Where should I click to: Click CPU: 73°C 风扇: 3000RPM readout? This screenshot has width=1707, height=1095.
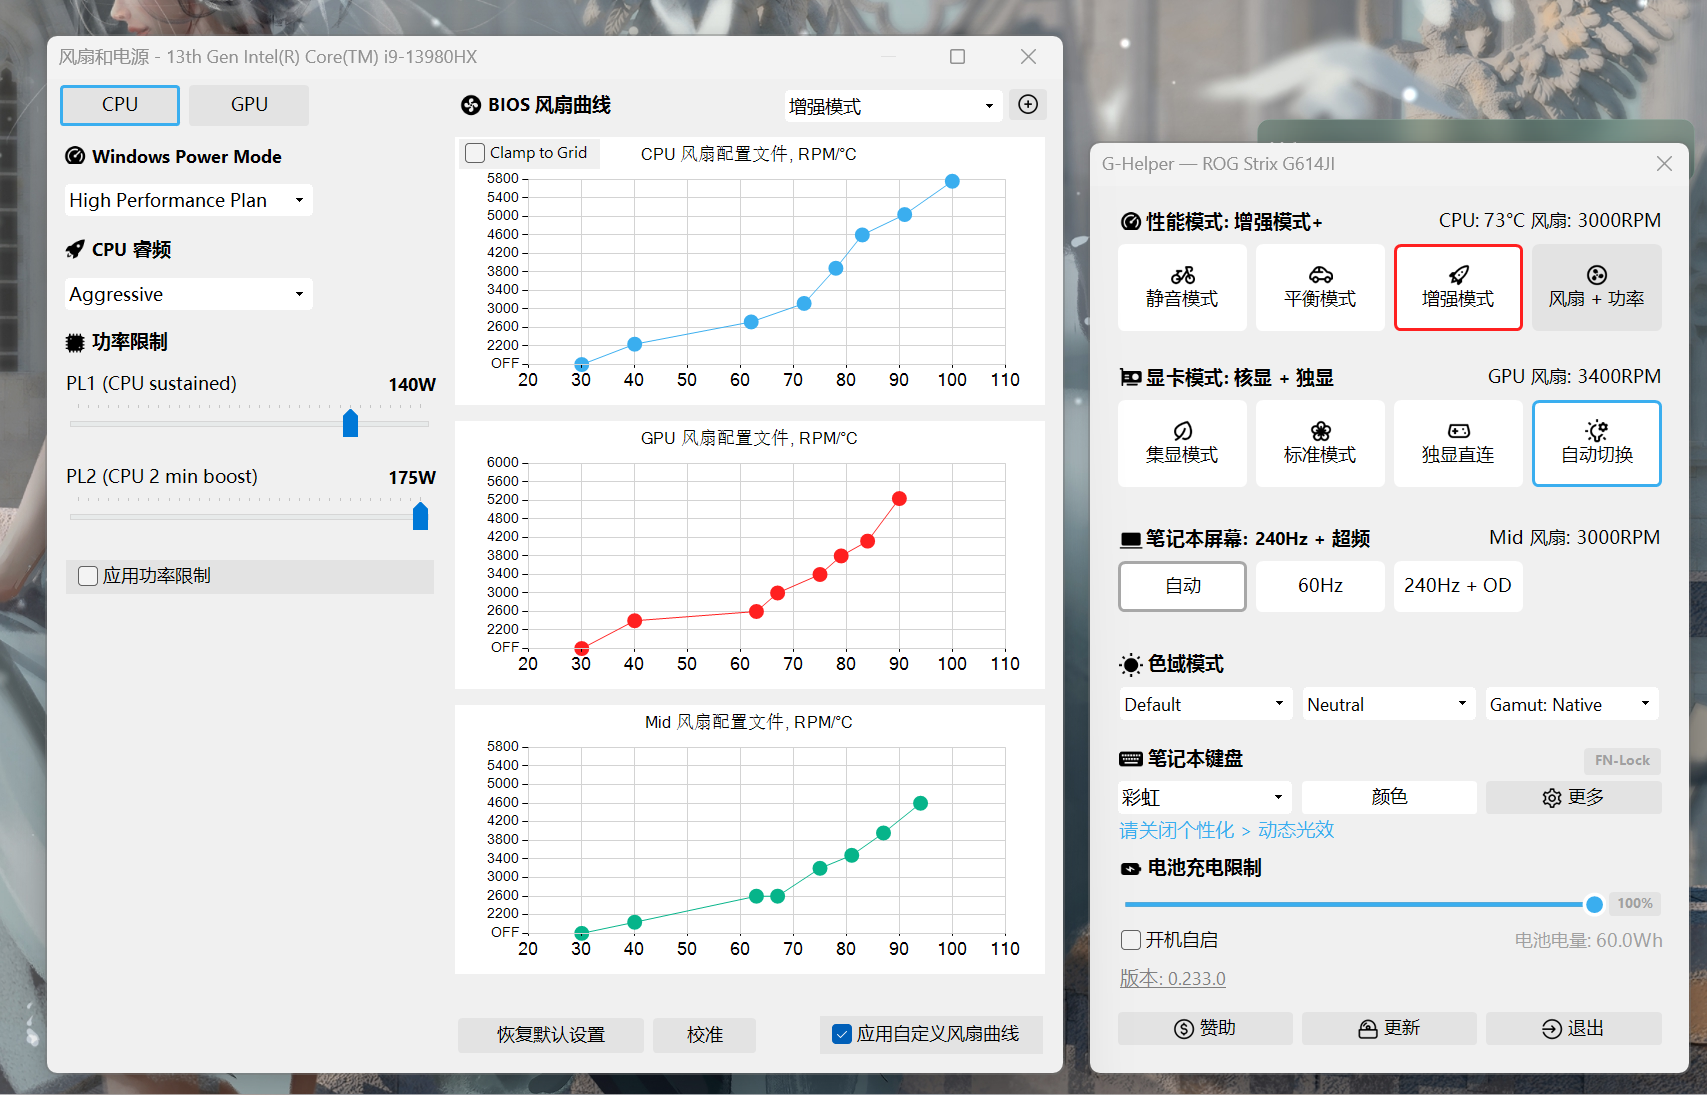(x=1550, y=220)
